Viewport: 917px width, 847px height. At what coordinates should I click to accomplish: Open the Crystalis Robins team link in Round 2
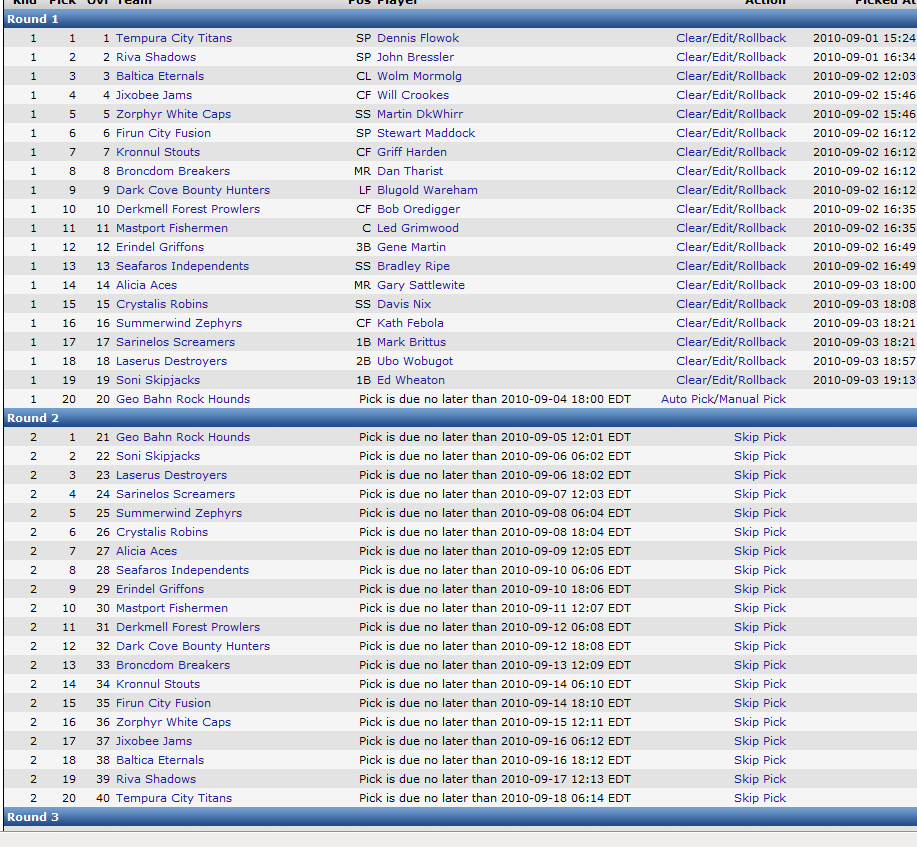(162, 532)
